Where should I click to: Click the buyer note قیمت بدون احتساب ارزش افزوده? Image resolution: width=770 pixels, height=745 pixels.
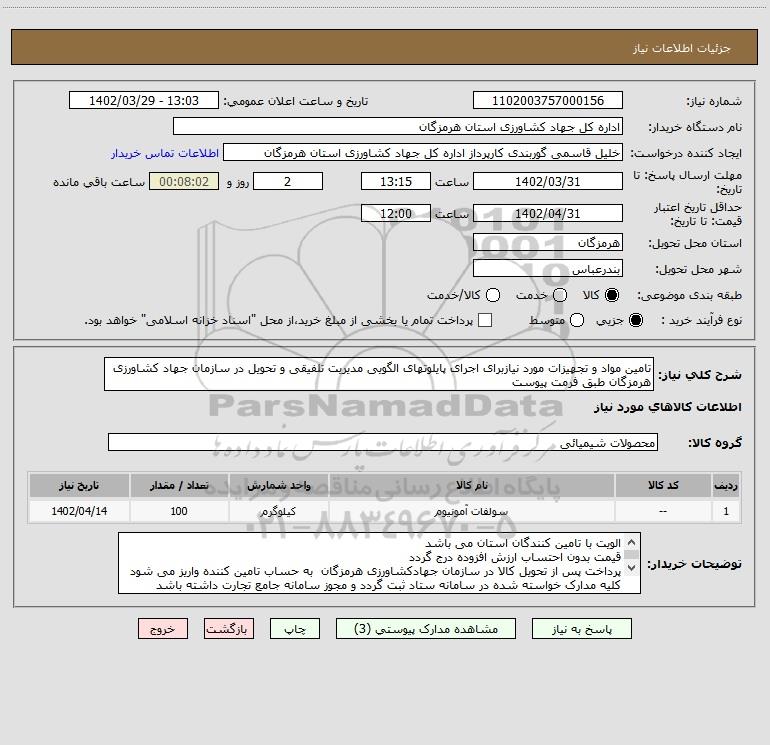(x=515, y=557)
